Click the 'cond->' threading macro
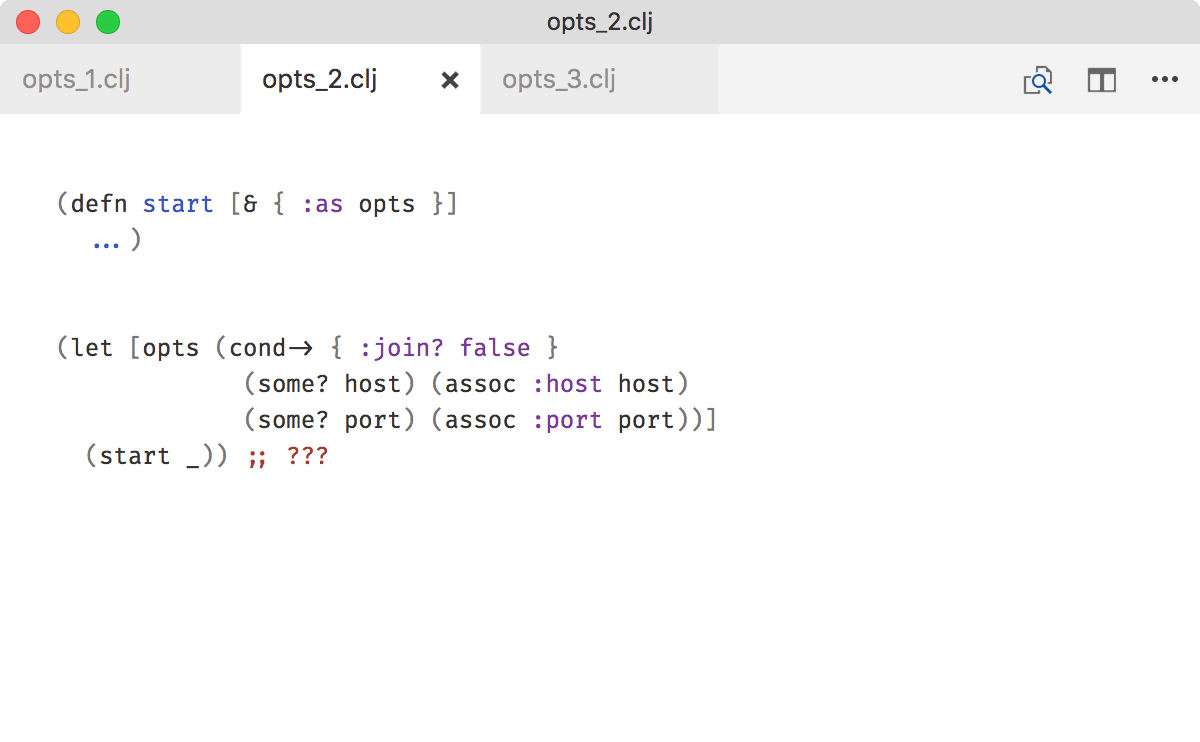 click(271, 348)
